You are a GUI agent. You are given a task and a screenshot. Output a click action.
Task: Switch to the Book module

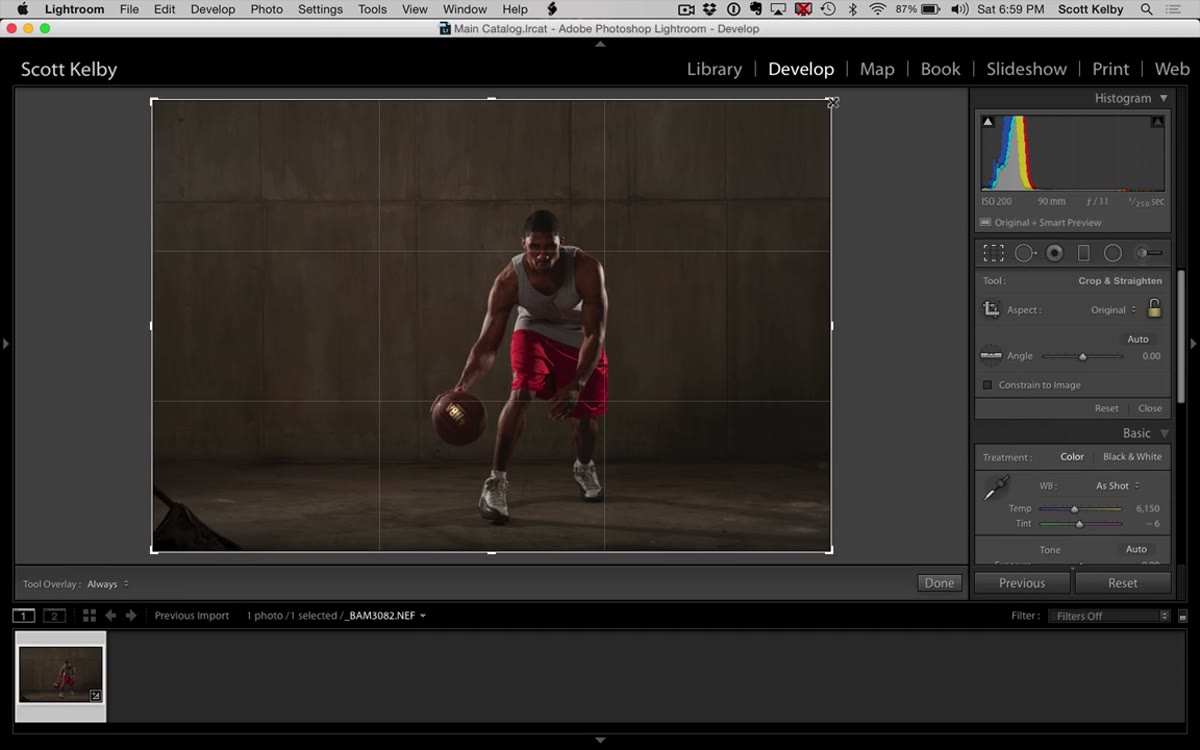(x=940, y=69)
